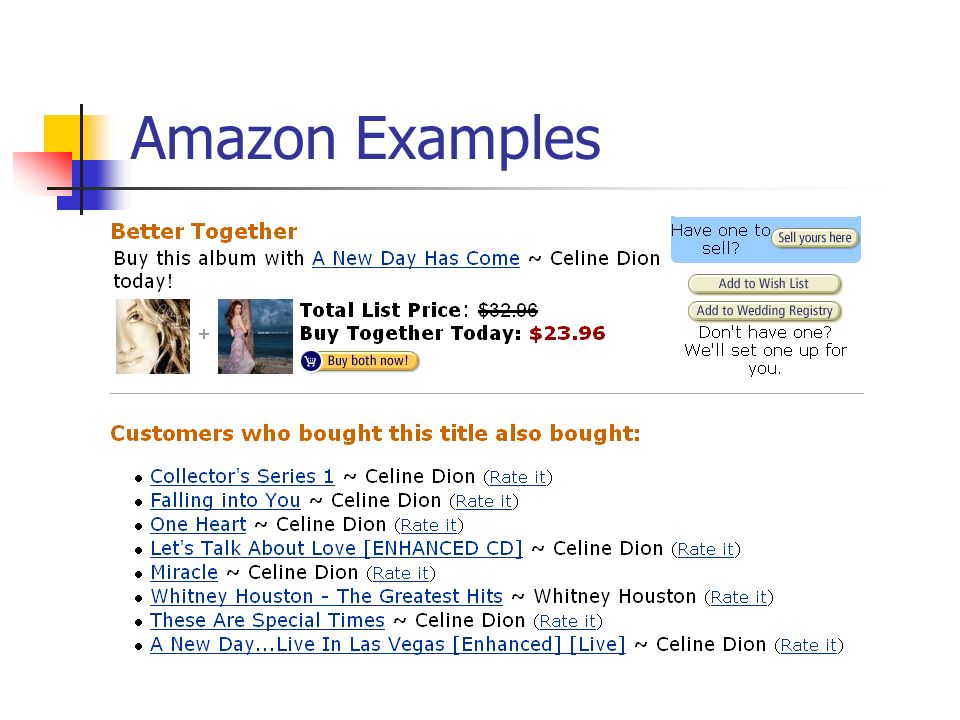The width and height of the screenshot is (960, 720).
Task: Open Collector's Series 1 album link
Action: click(242, 476)
